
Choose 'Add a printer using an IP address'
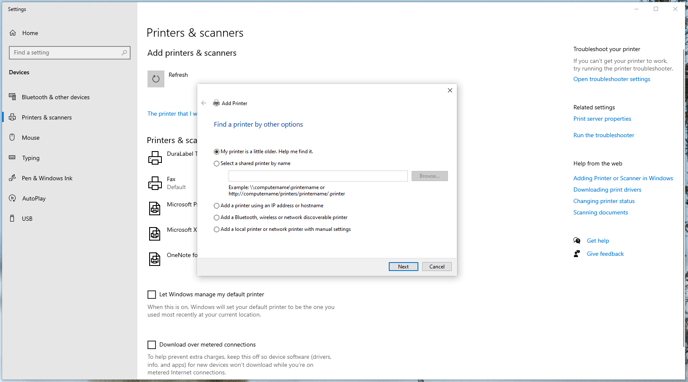[x=216, y=206]
